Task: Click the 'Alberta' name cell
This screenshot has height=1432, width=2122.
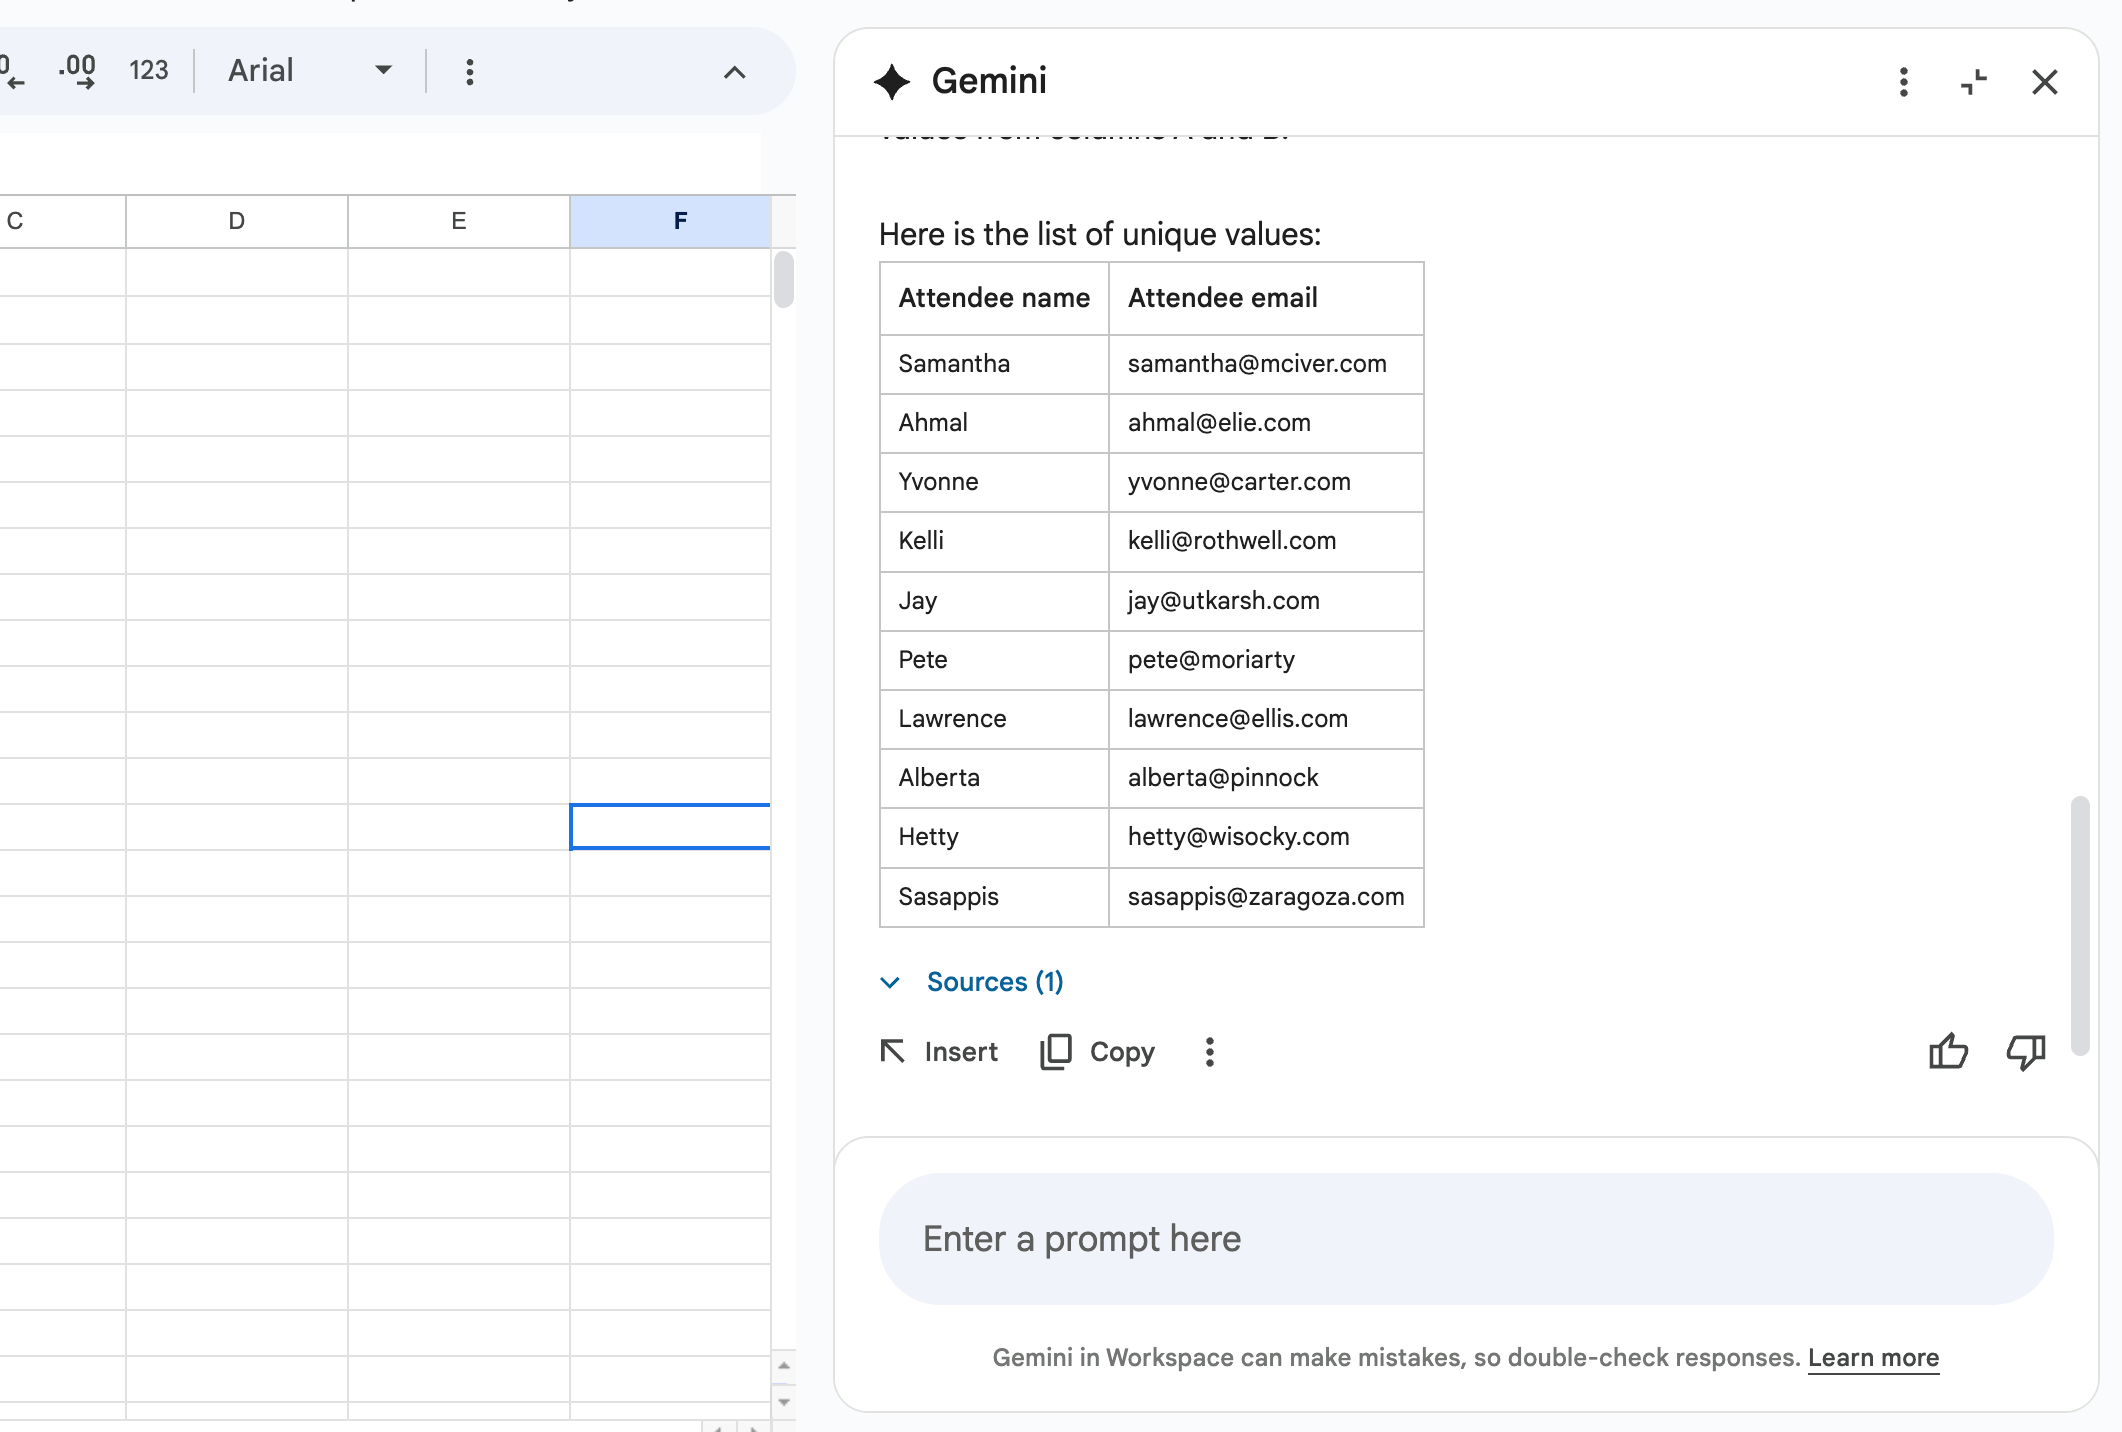Action: (994, 778)
